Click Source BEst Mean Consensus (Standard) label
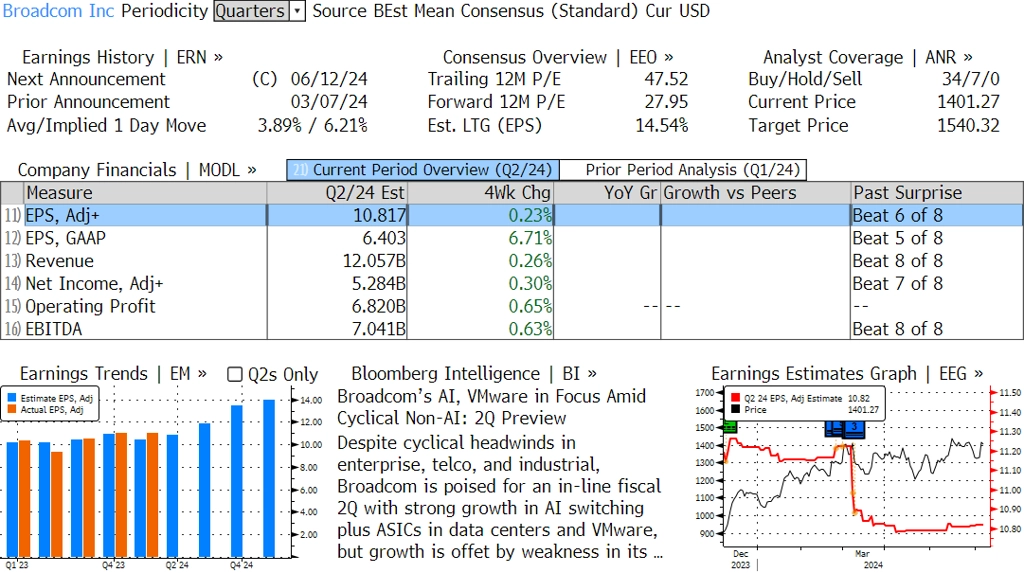 click(x=475, y=11)
